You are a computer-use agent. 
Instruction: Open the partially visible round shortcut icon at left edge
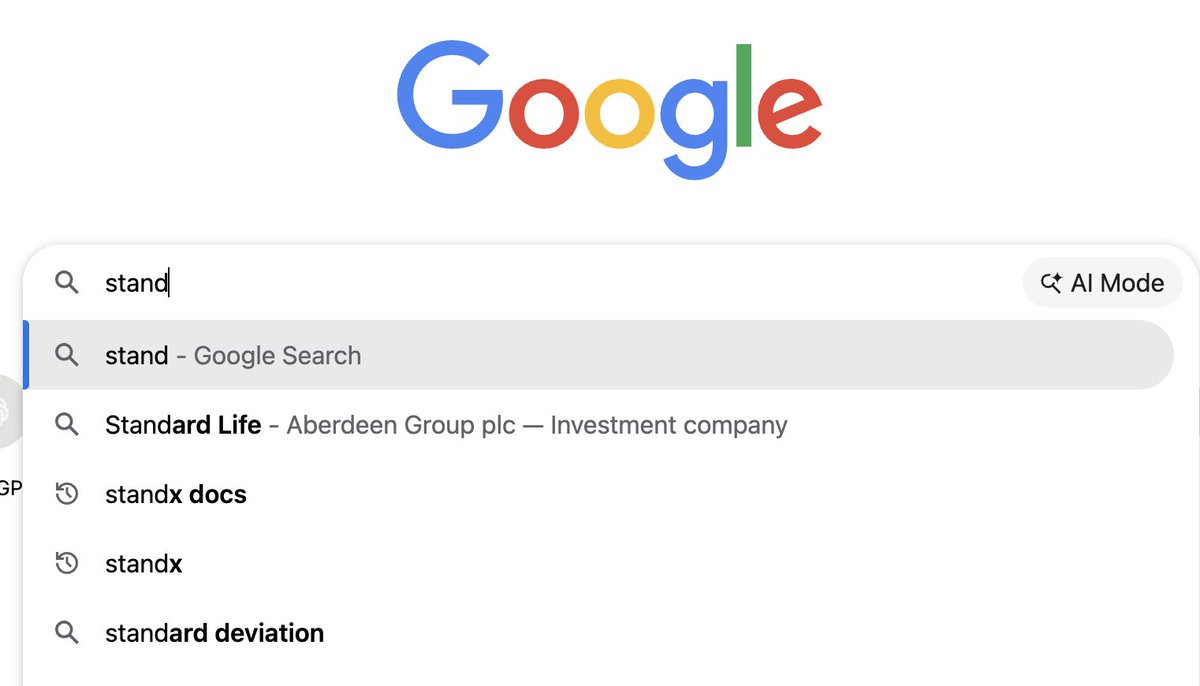[8, 410]
